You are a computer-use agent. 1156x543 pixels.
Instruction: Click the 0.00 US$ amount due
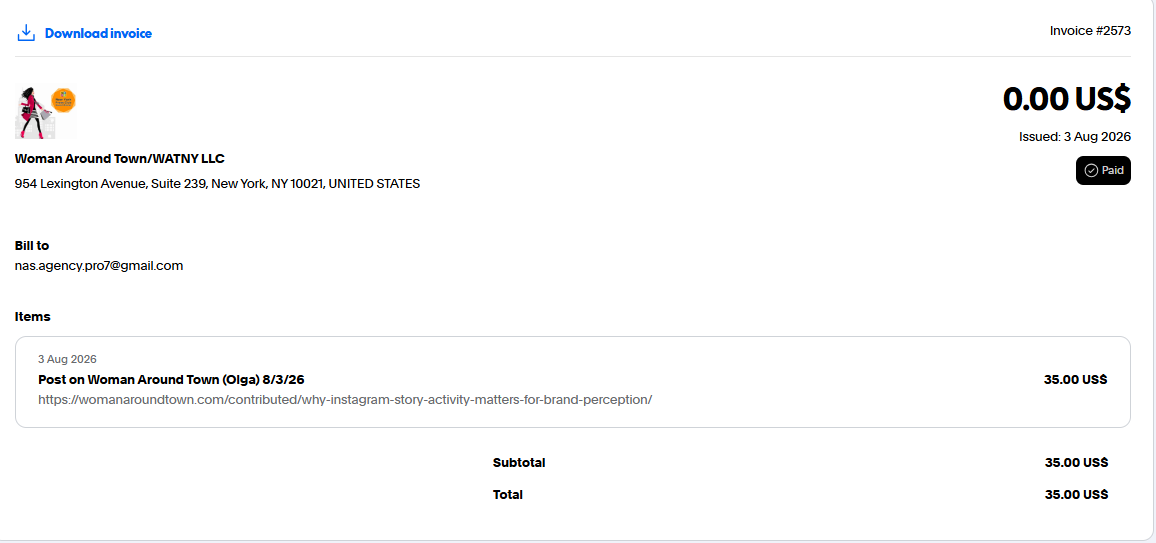tap(1067, 99)
